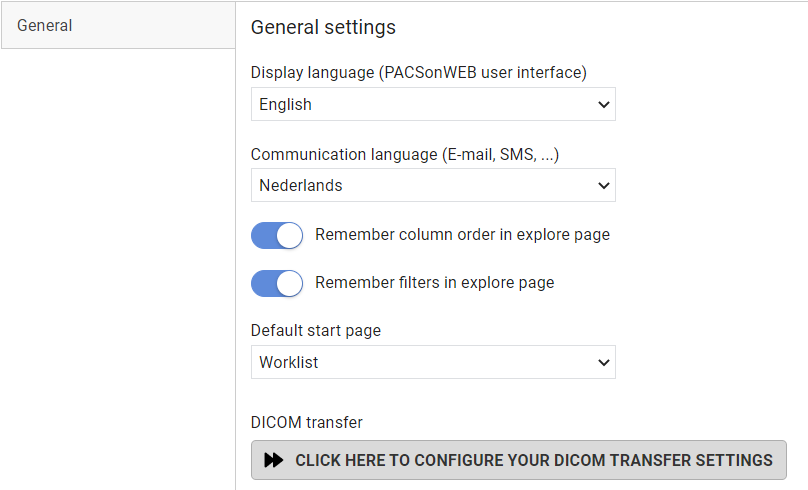Open the Default start page dropdown

(433, 362)
